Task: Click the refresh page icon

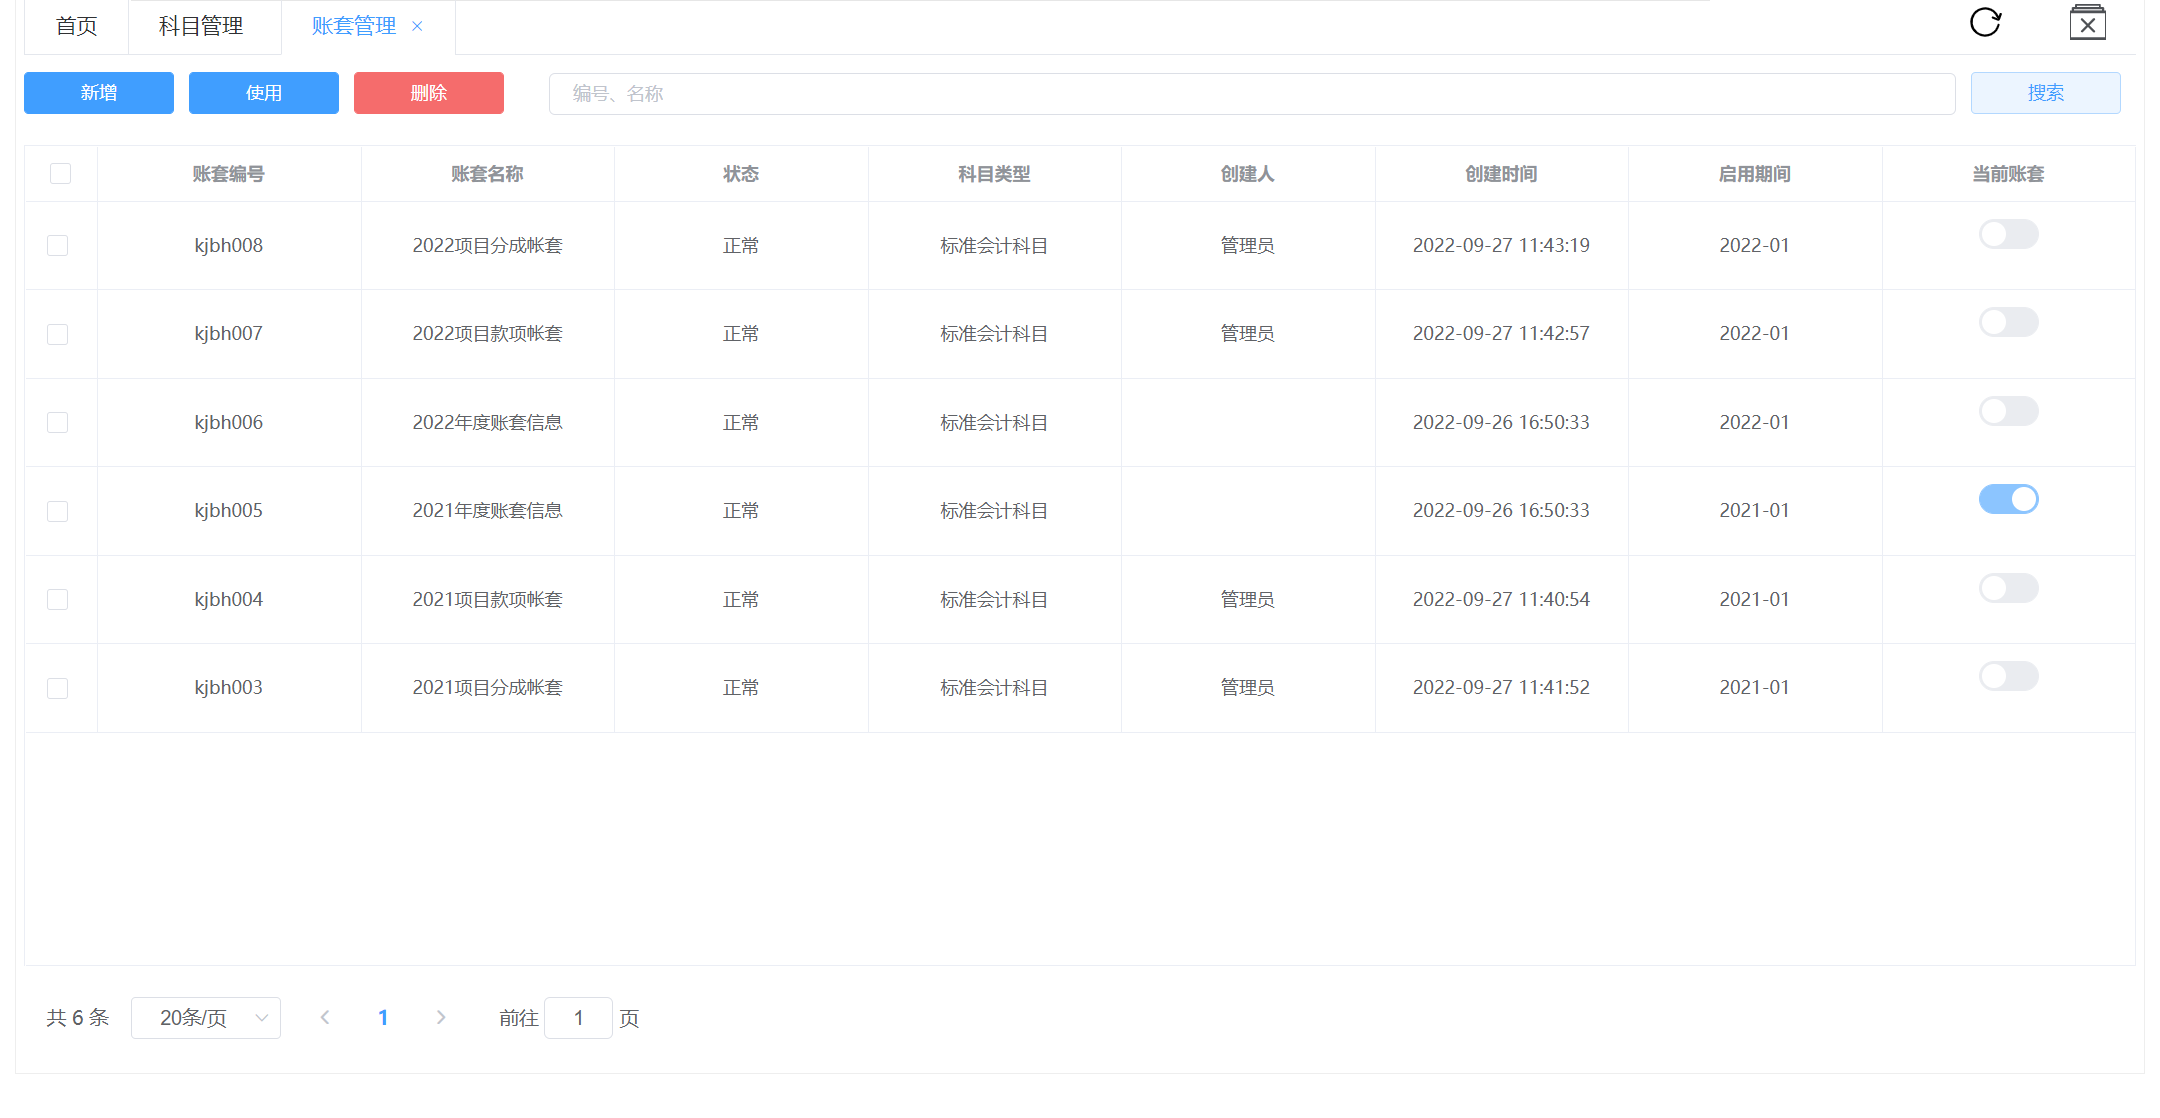Action: tap(1985, 22)
